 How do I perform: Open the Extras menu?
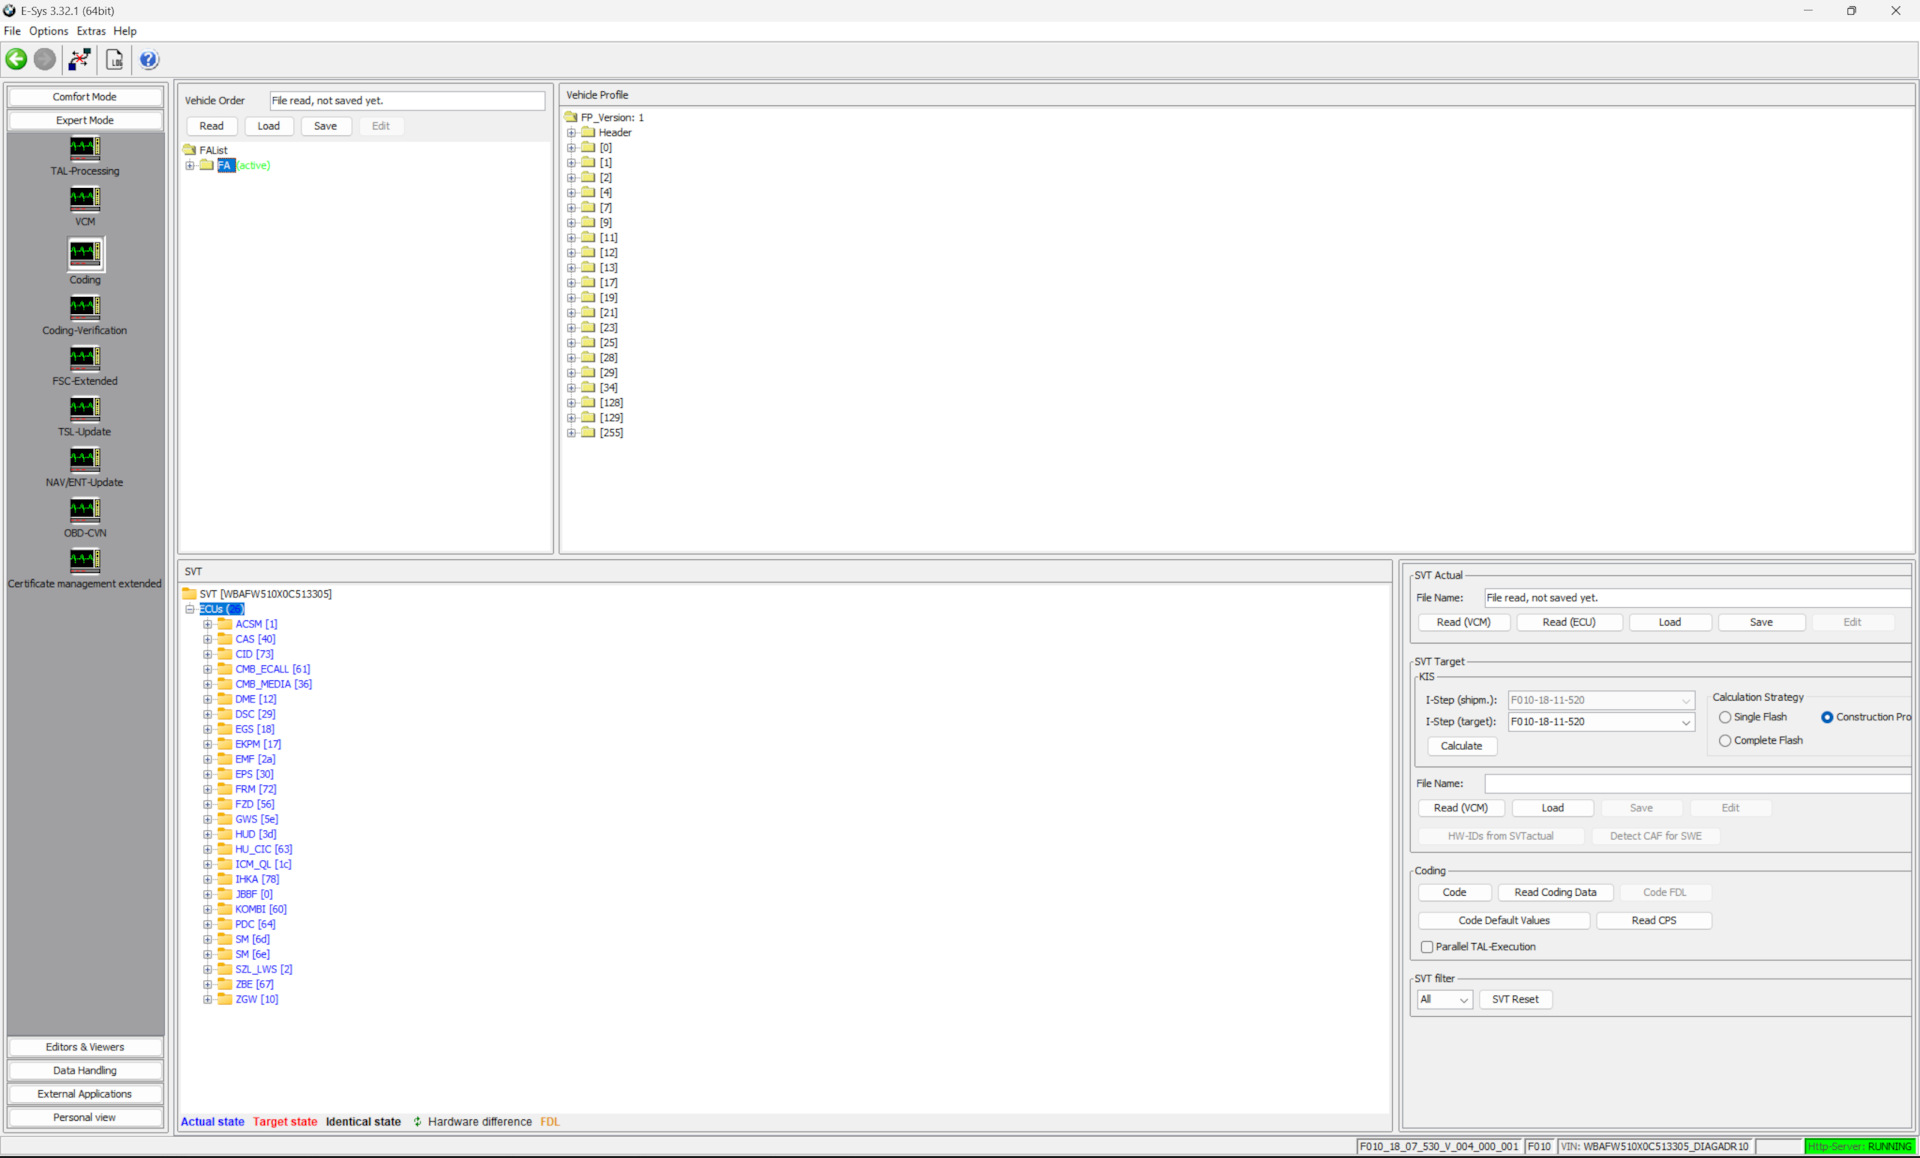point(90,31)
